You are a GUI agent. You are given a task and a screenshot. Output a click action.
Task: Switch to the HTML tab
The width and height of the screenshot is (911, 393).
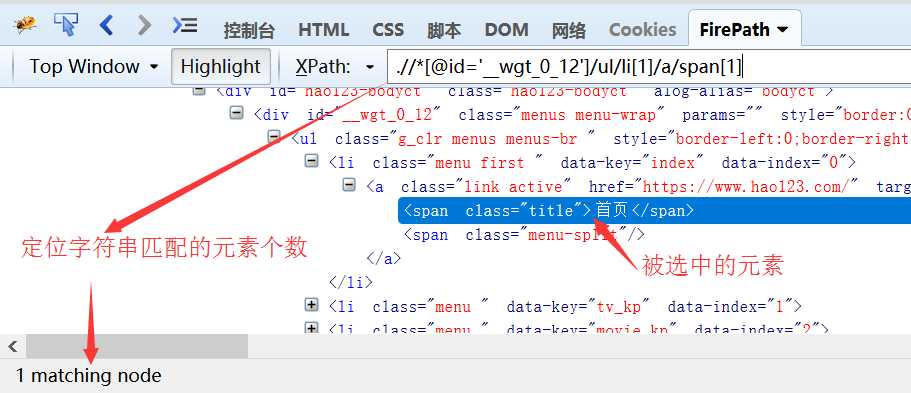coord(323,30)
